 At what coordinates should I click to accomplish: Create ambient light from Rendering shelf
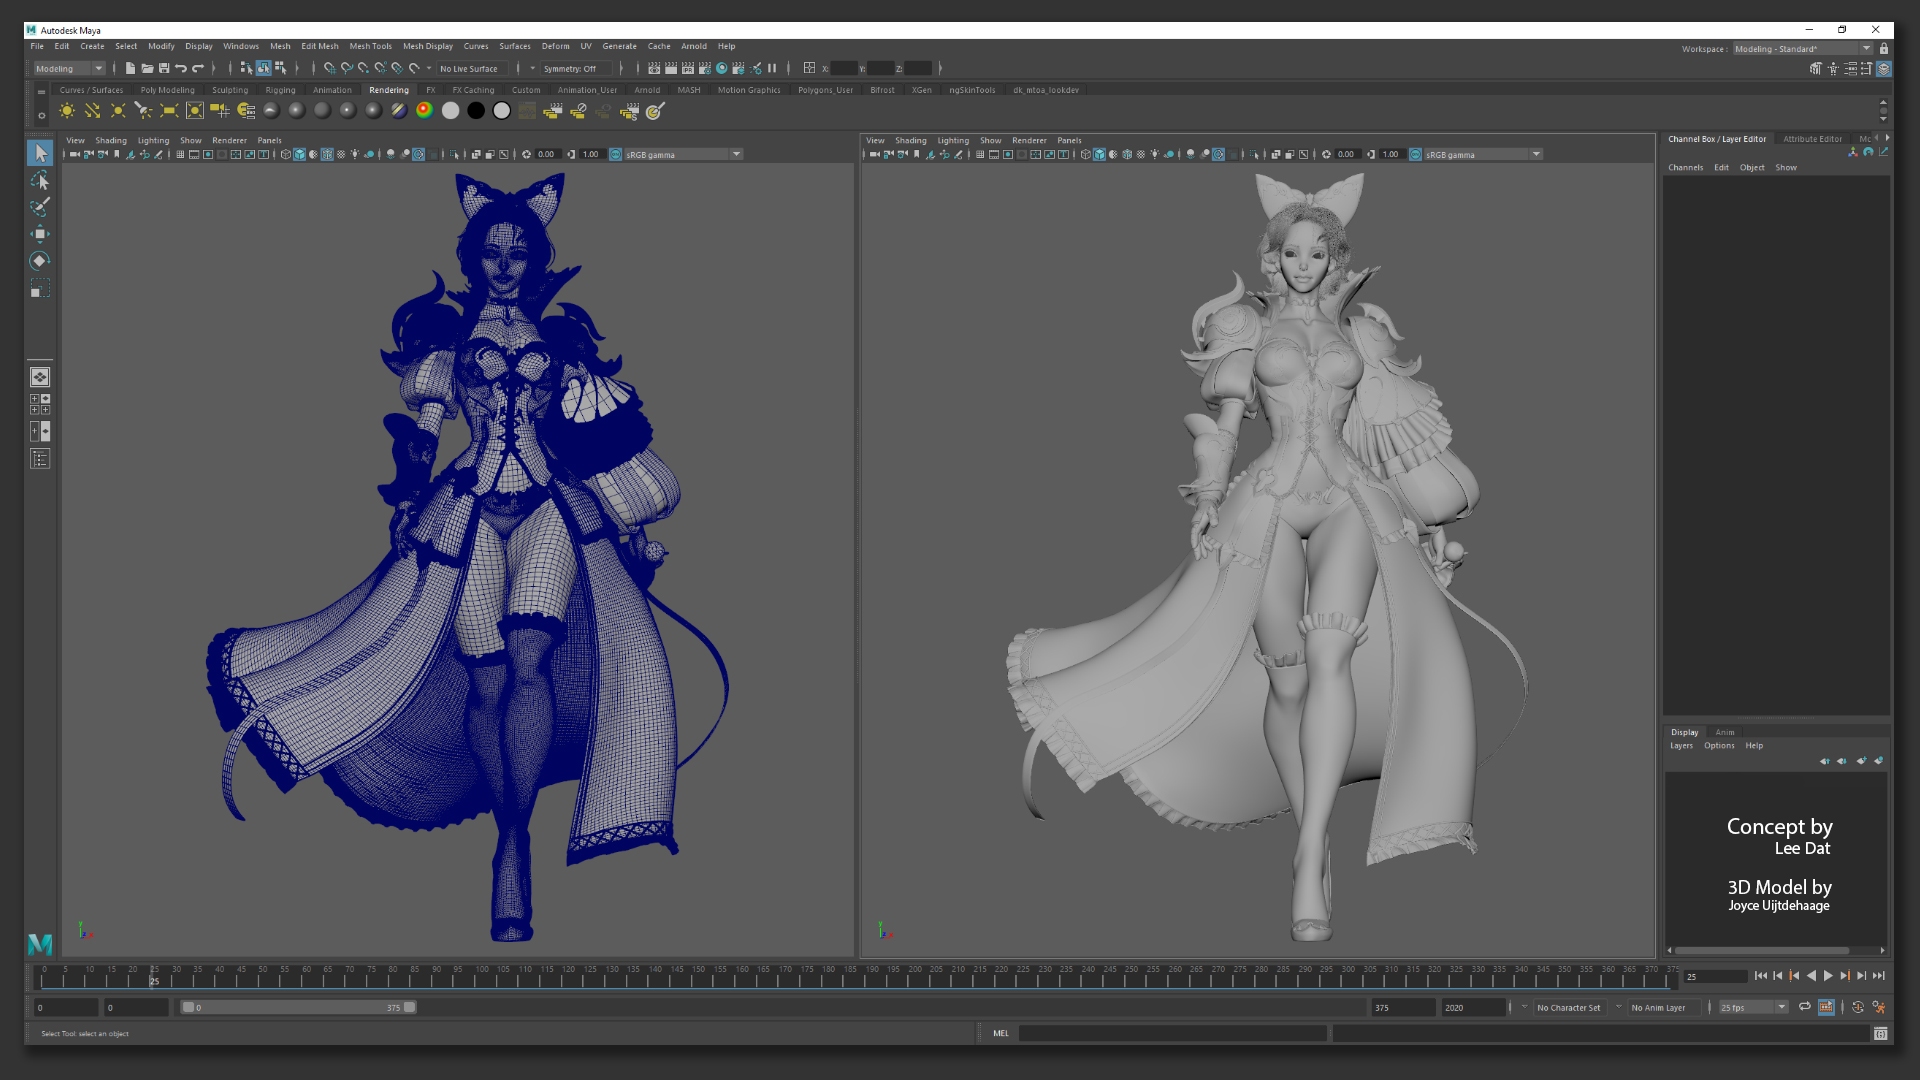coord(67,111)
